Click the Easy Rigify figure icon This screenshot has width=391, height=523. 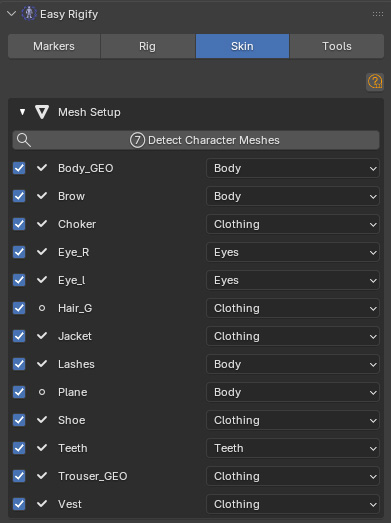tap(29, 14)
